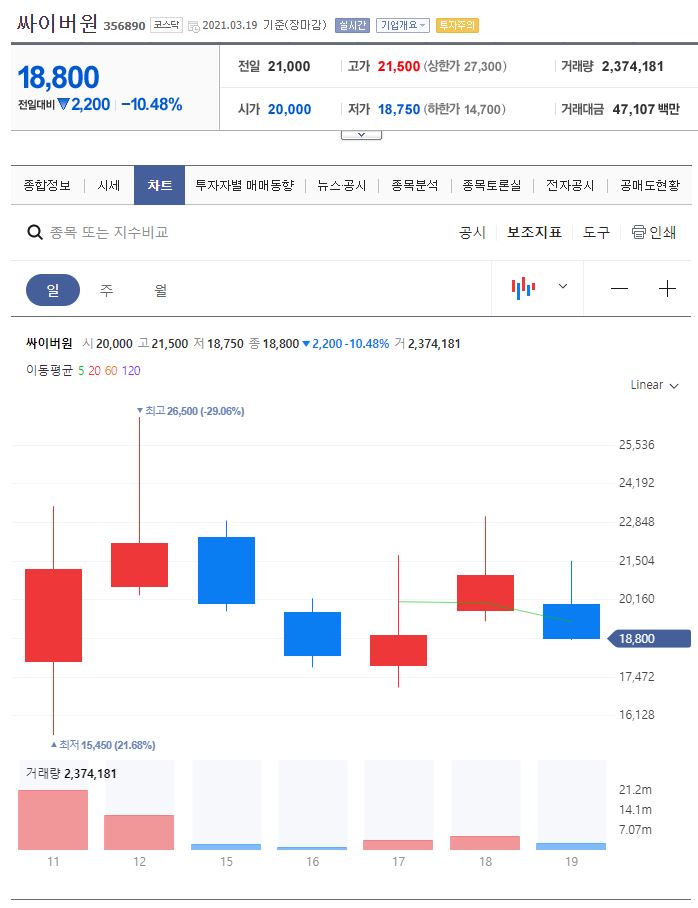The height and width of the screenshot is (908, 698).
Task: Select the candlestick chart type icon
Action: [x=523, y=288]
